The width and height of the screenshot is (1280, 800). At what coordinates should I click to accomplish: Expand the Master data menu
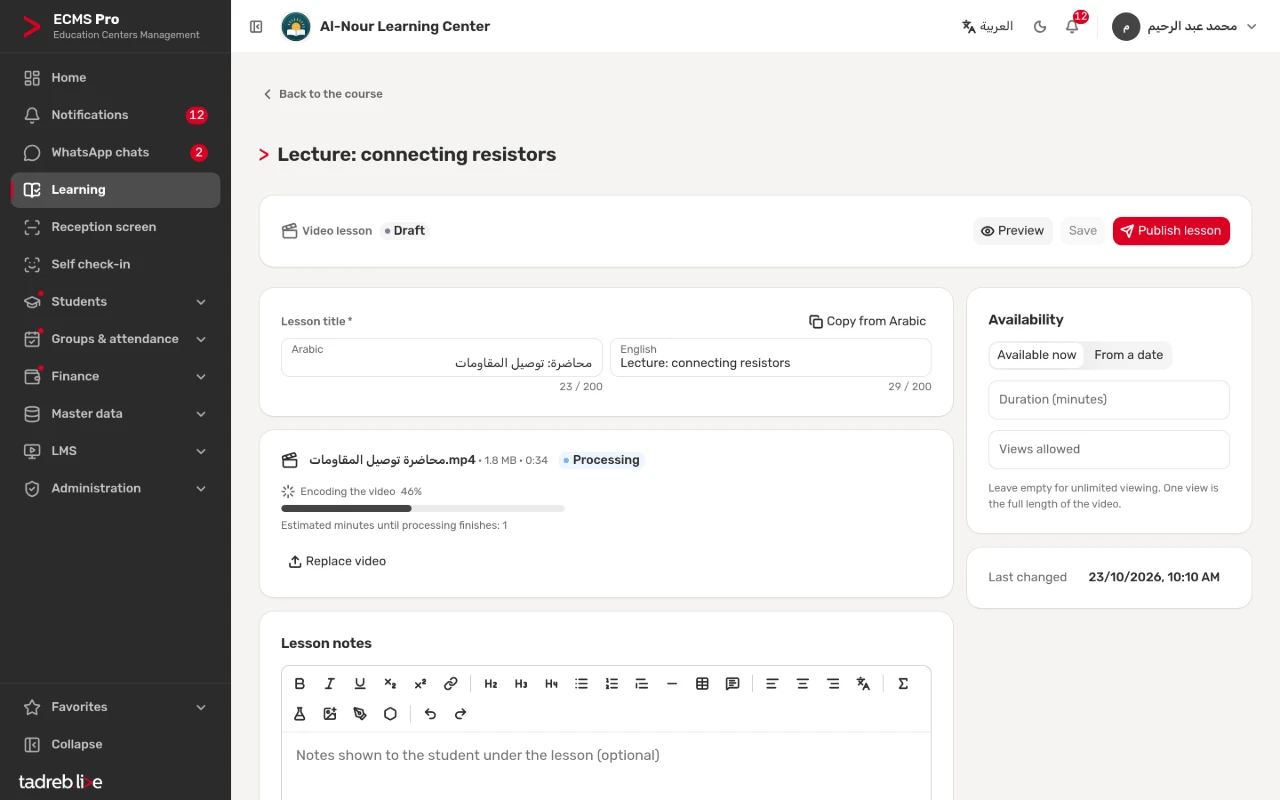click(115, 414)
